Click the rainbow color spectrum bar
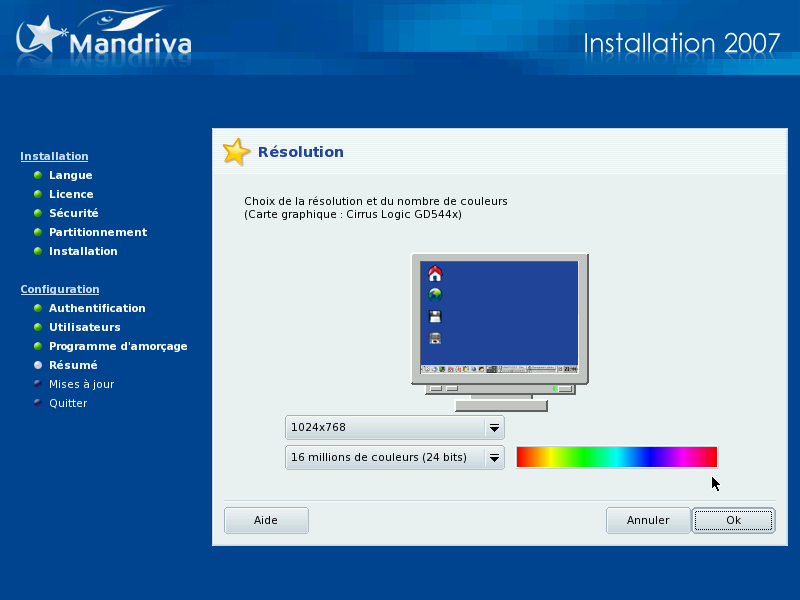The width and height of the screenshot is (800, 600). point(616,457)
